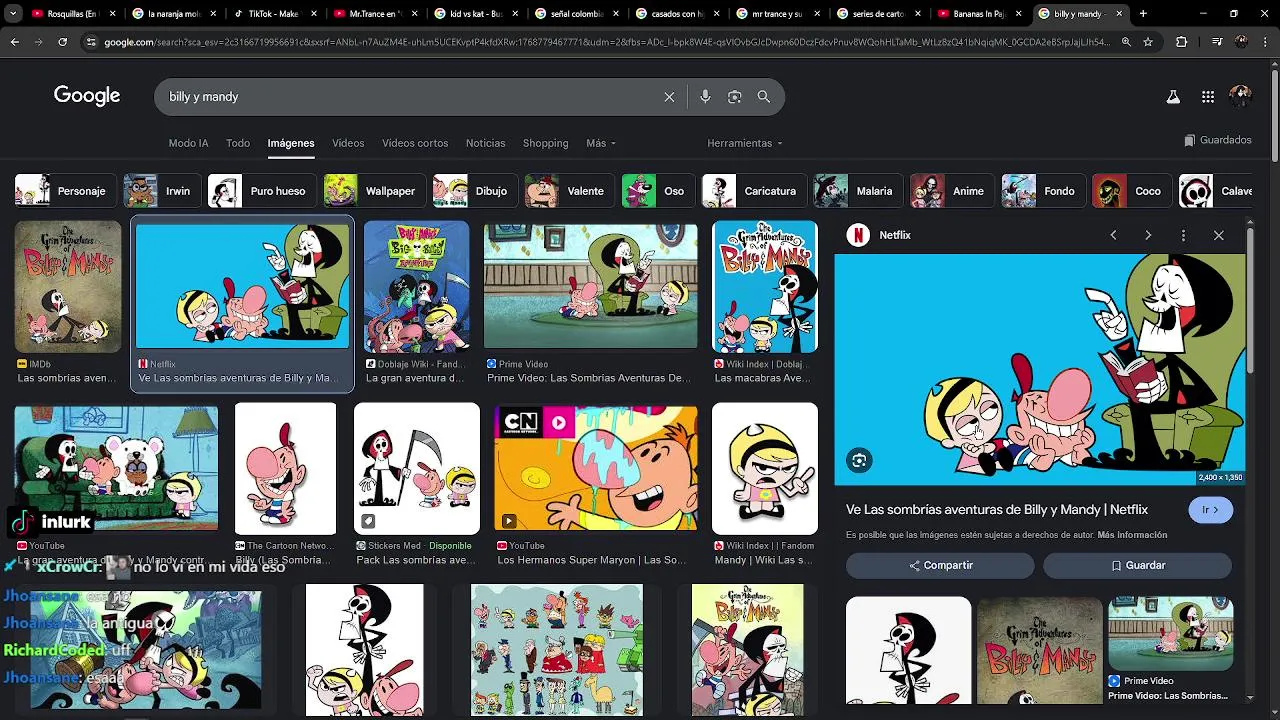Open large Netflix preview image

[1040, 369]
